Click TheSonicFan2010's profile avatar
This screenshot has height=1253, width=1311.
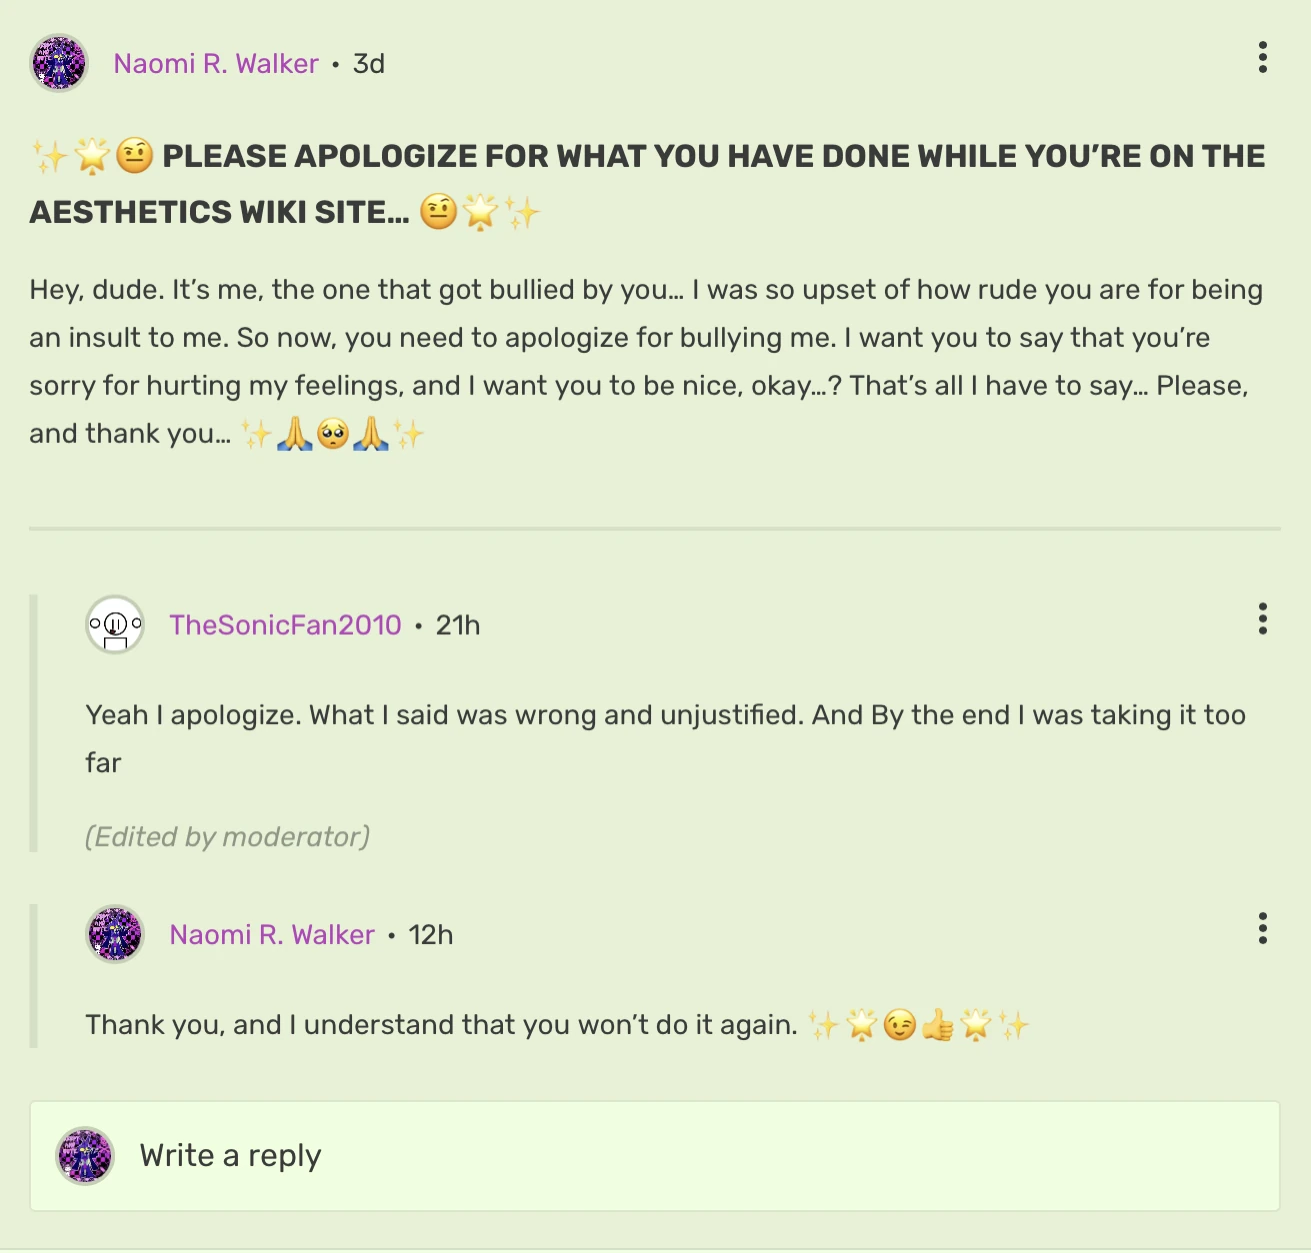(x=114, y=625)
